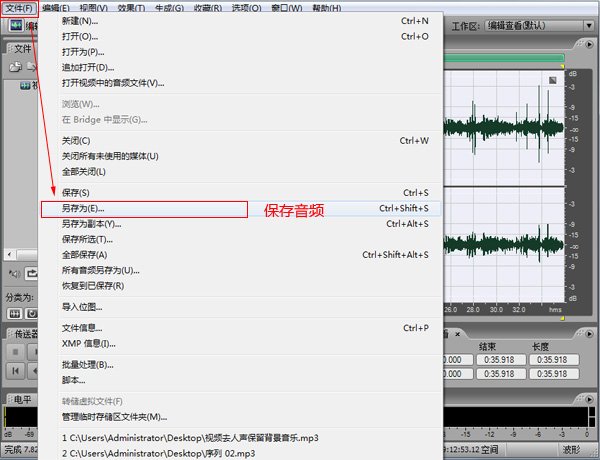Click the 电平 panel tab
The width and height of the screenshot is (600, 460).
[x=23, y=400]
